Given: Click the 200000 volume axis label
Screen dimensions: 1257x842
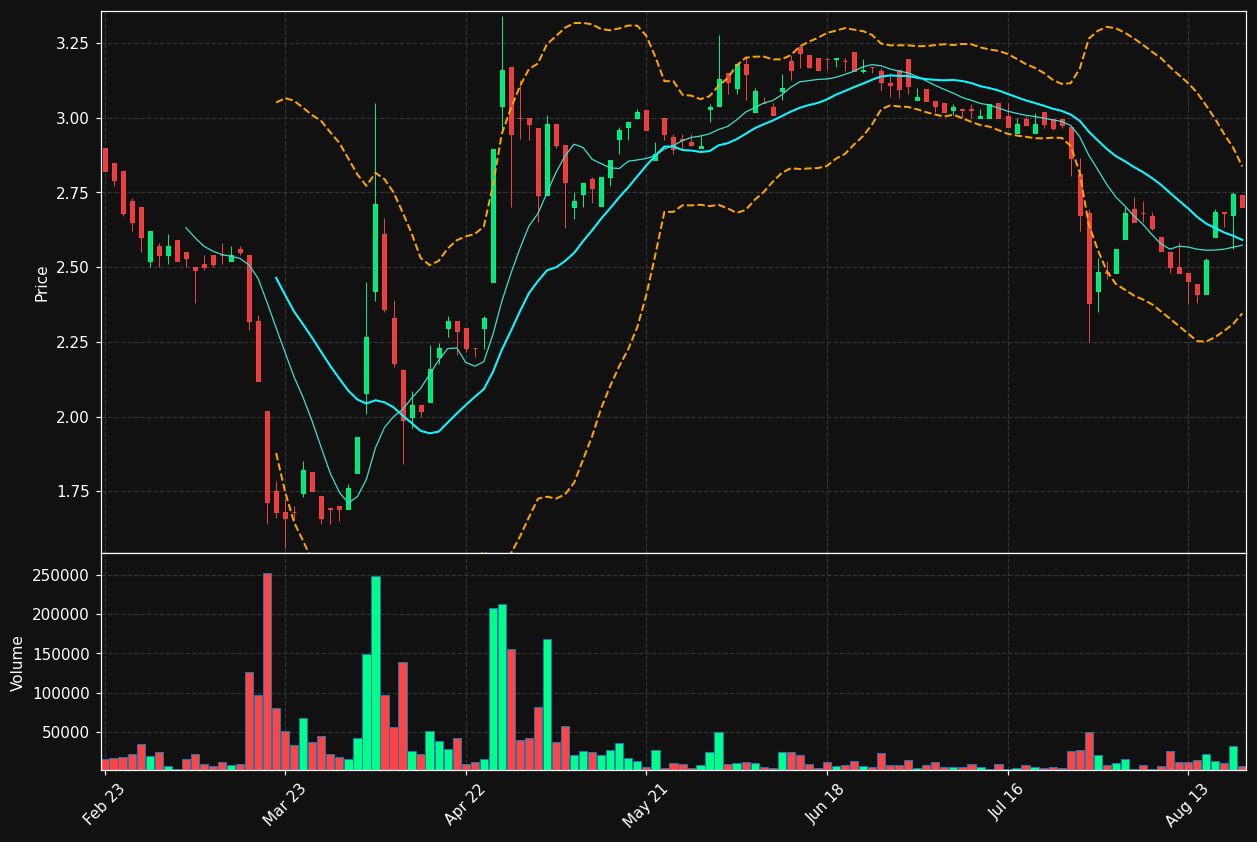Looking at the screenshot, I should tap(60, 615).
